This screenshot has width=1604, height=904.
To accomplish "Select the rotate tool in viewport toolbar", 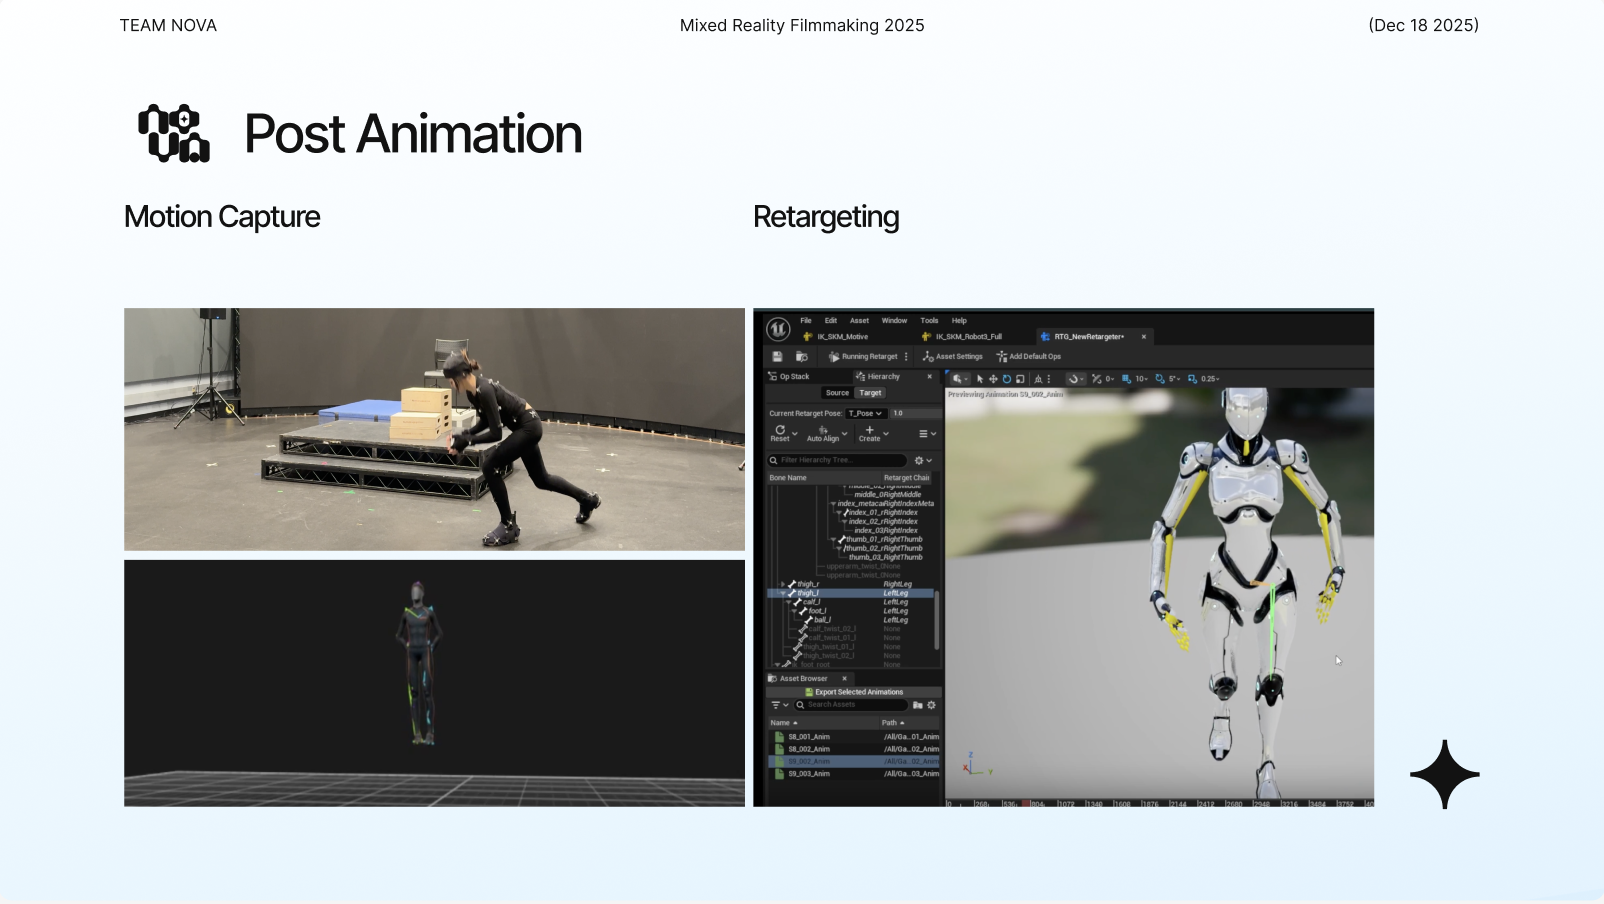I will pos(1007,379).
